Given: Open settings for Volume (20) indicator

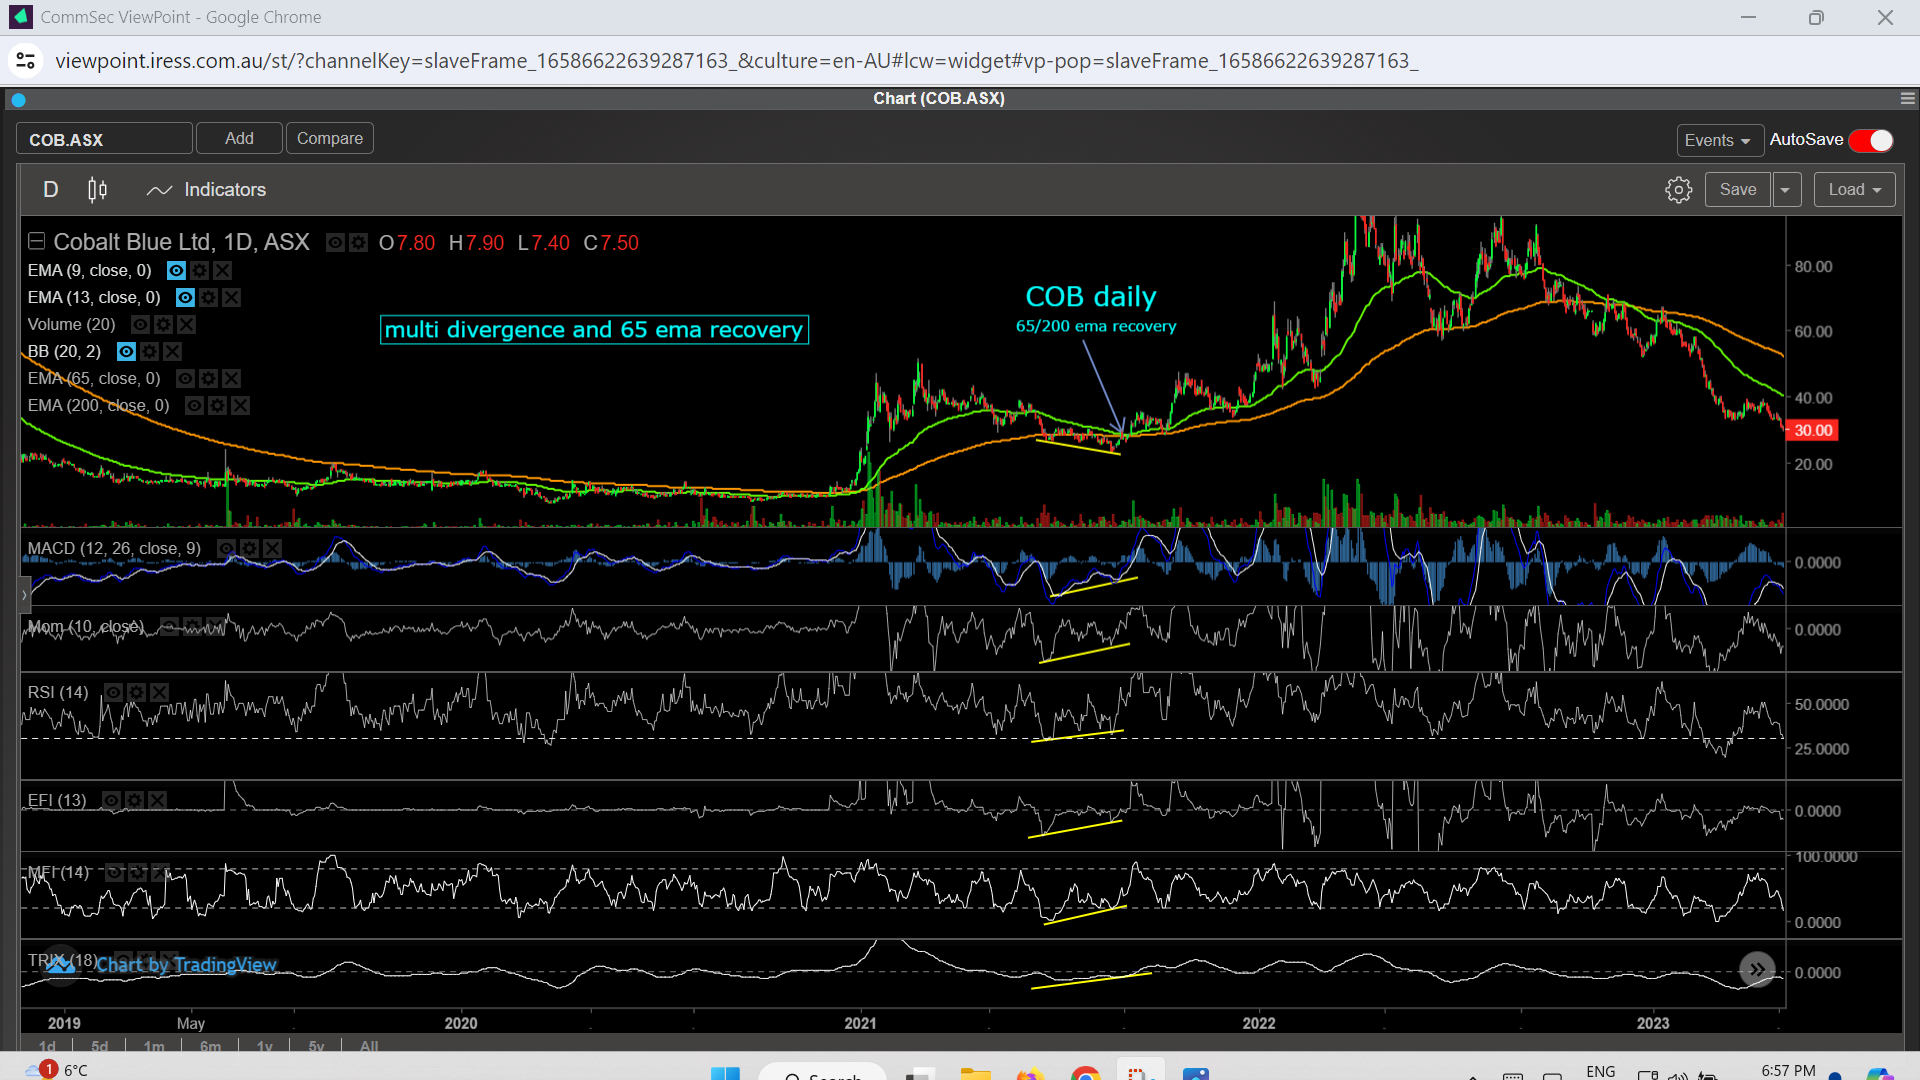Looking at the screenshot, I should pos(163,324).
